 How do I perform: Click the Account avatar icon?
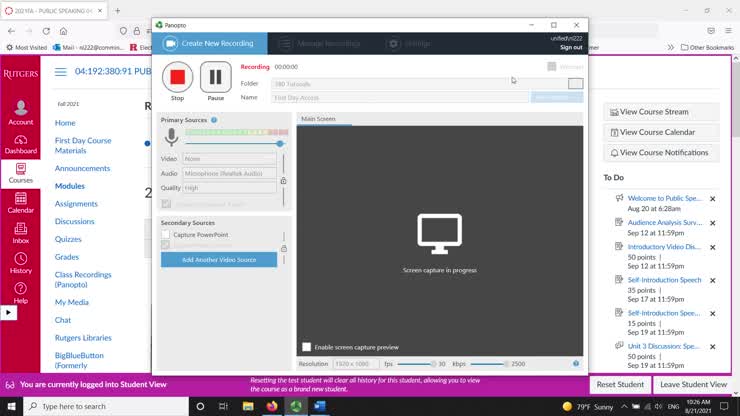click(20, 110)
